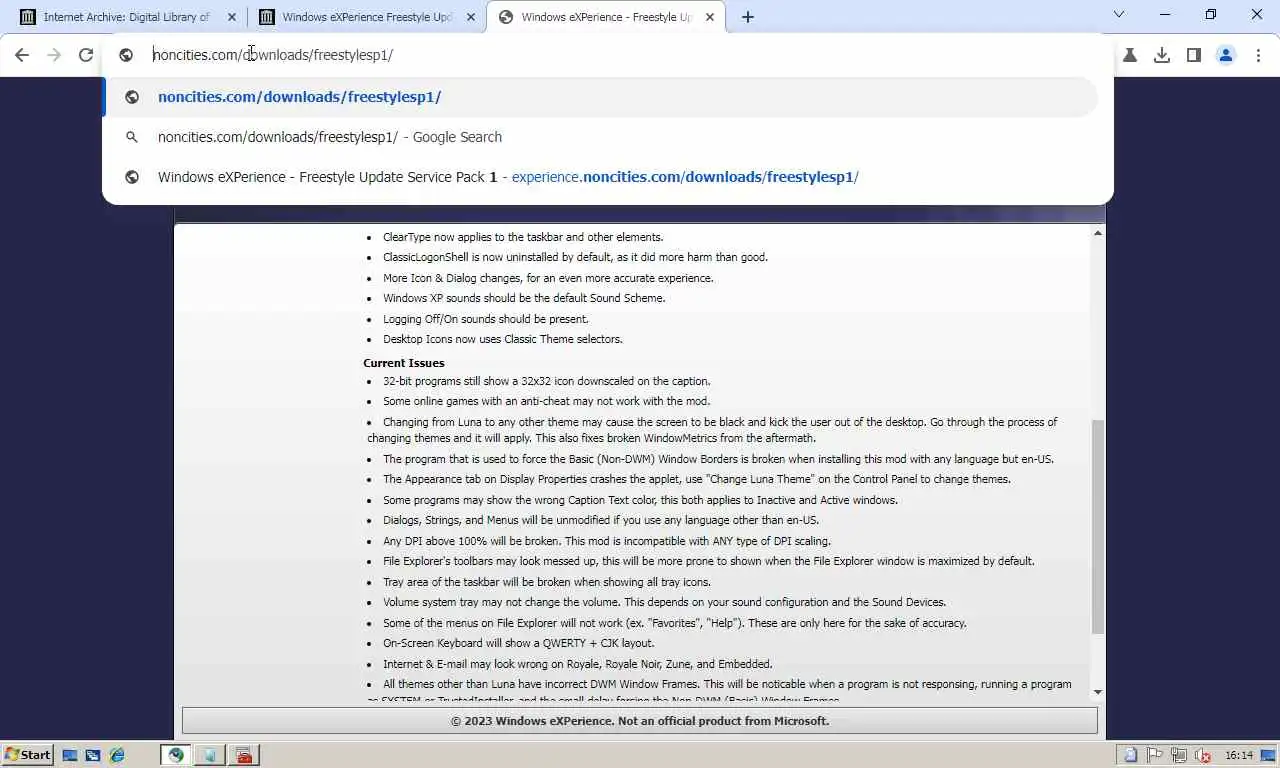Click the document tray icon

[1131, 755]
